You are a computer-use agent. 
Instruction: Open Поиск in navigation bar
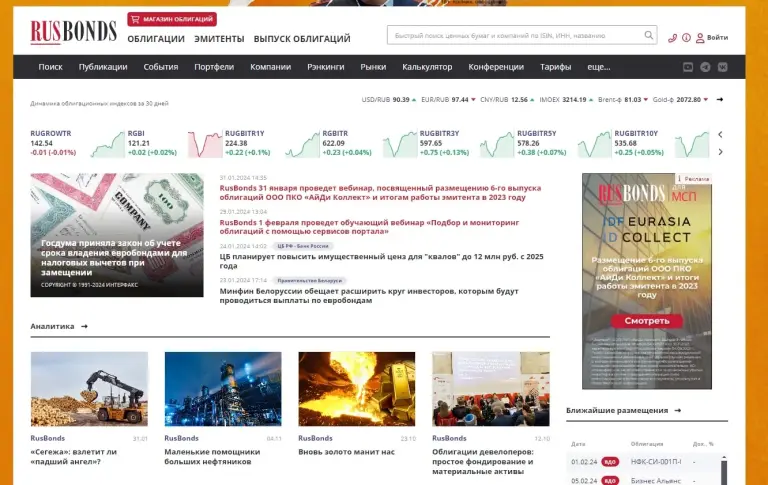point(50,67)
